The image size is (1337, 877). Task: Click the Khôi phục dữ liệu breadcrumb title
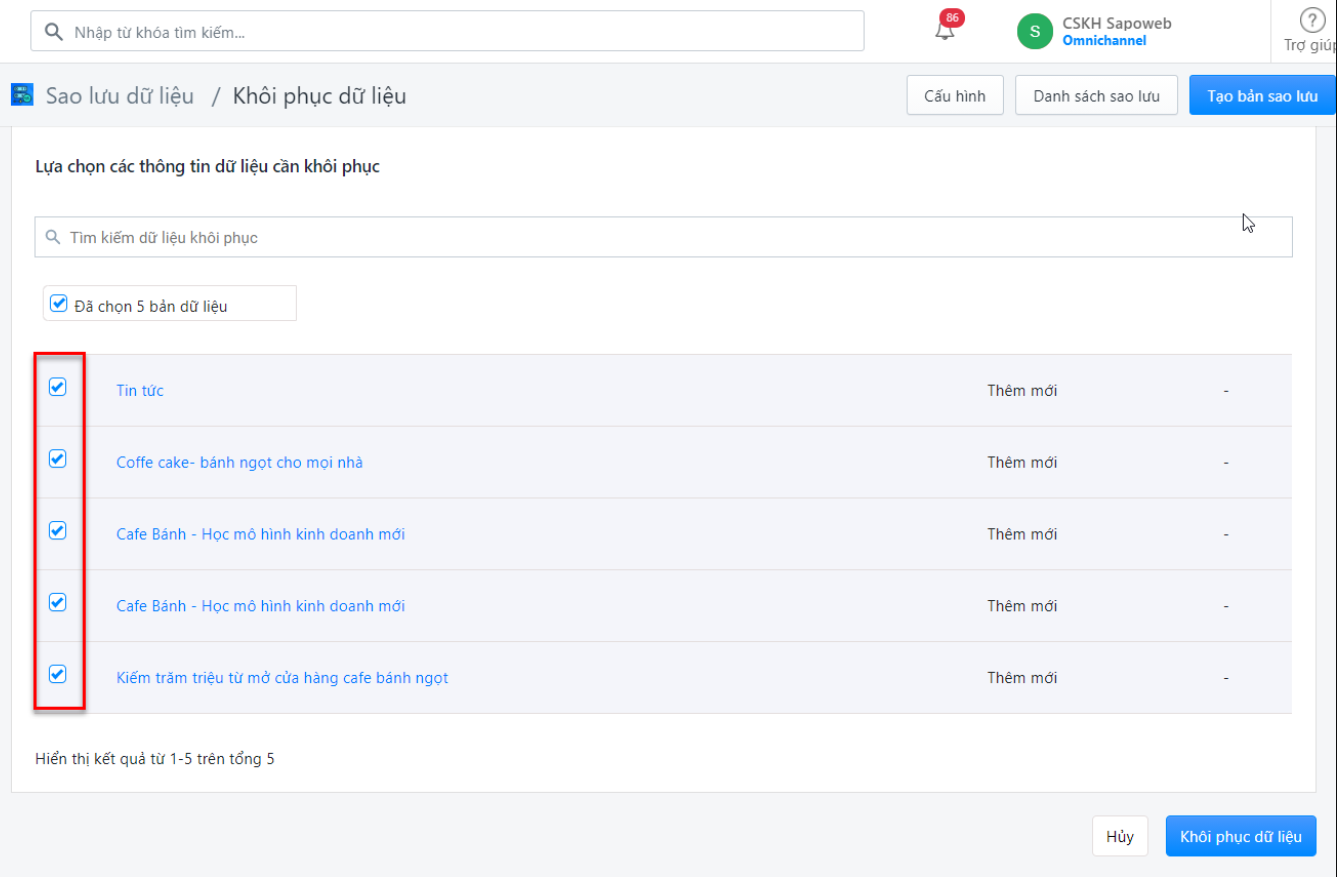click(320, 96)
